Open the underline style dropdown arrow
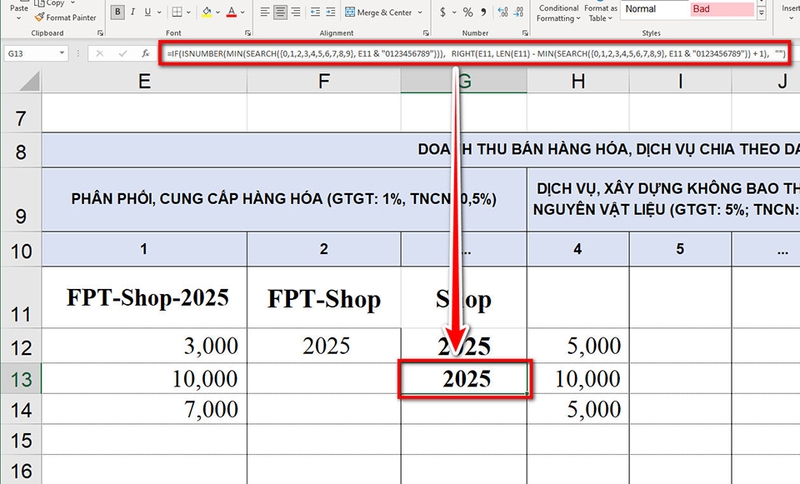 [159, 12]
